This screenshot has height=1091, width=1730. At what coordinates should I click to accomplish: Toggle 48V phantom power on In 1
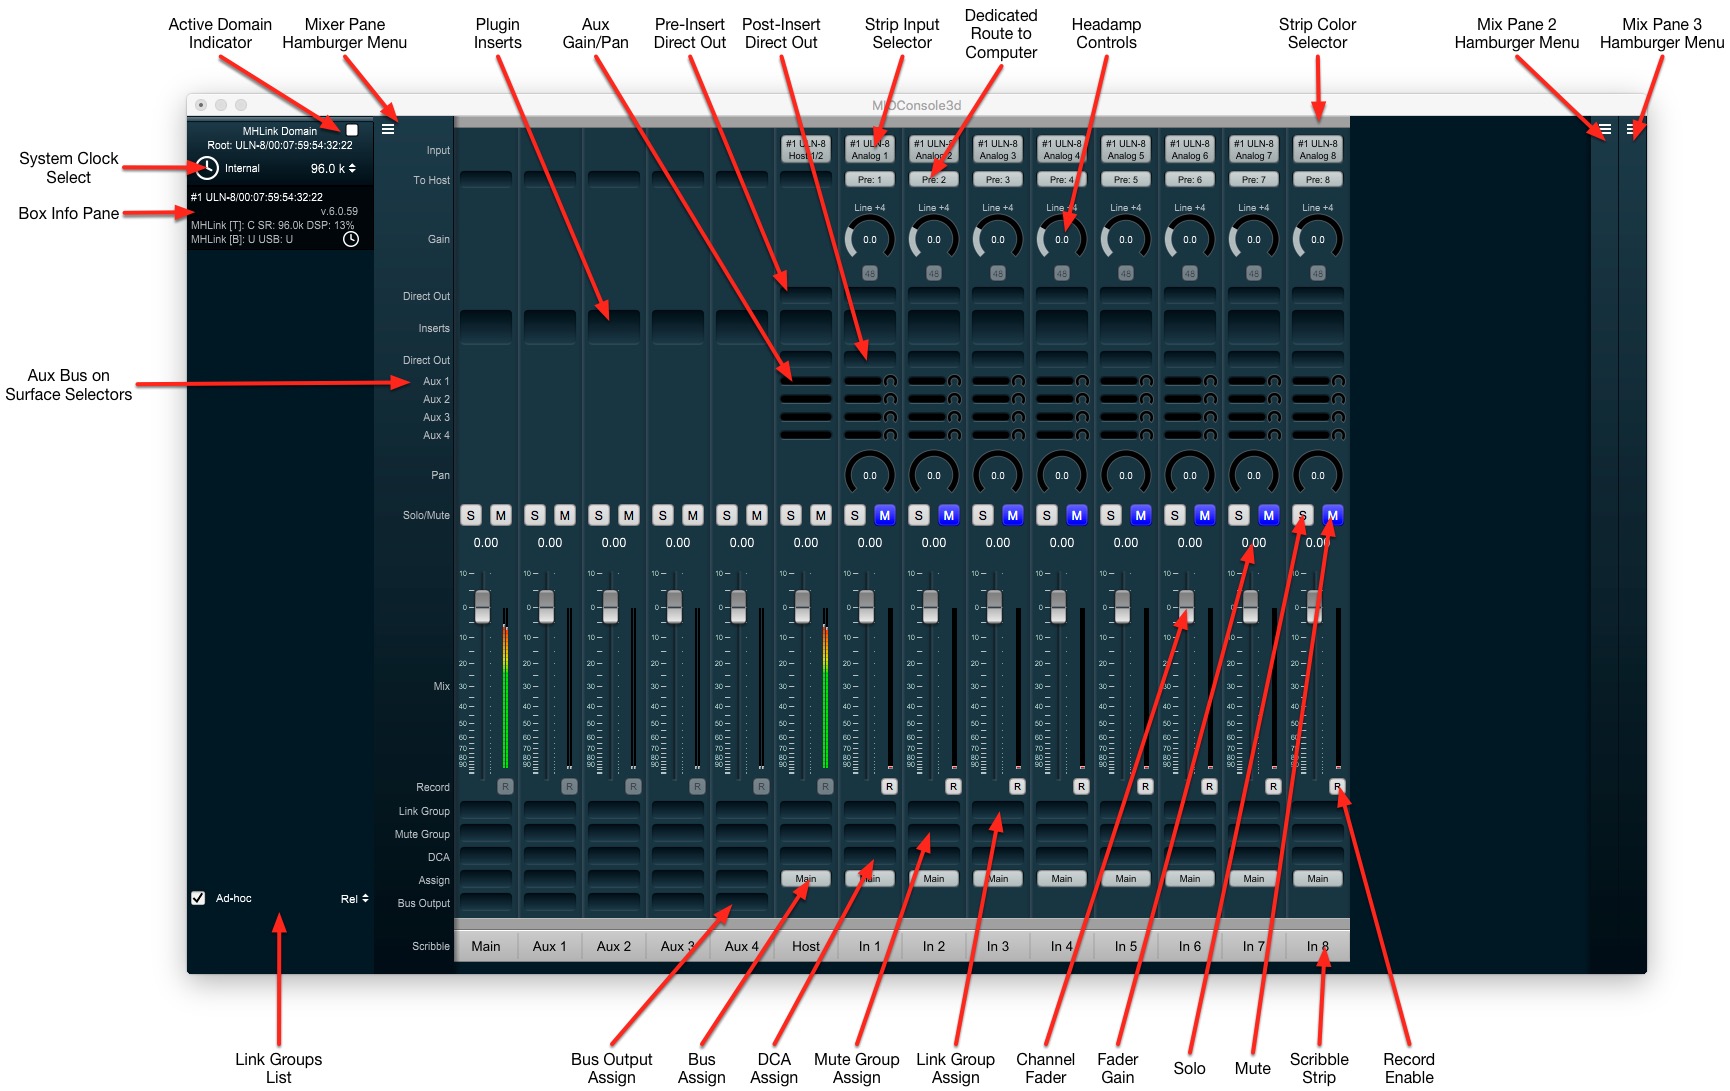tap(870, 273)
